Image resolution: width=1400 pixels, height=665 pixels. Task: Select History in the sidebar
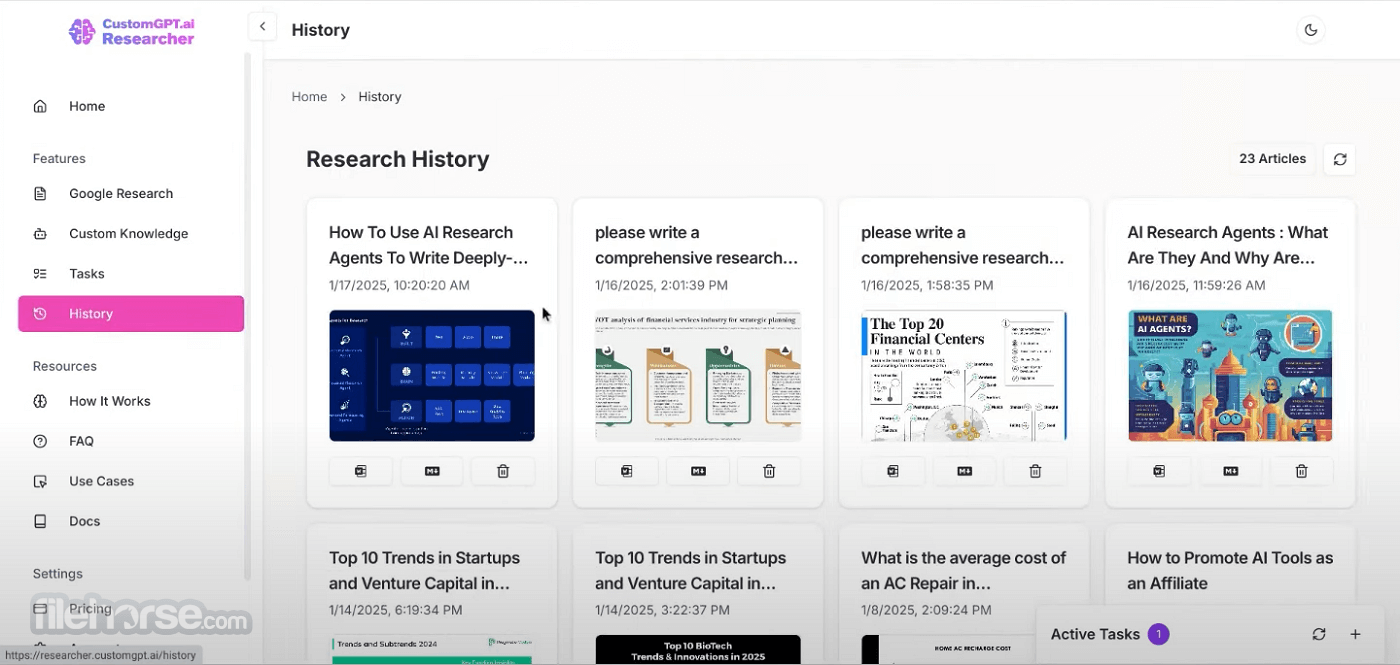coord(131,314)
